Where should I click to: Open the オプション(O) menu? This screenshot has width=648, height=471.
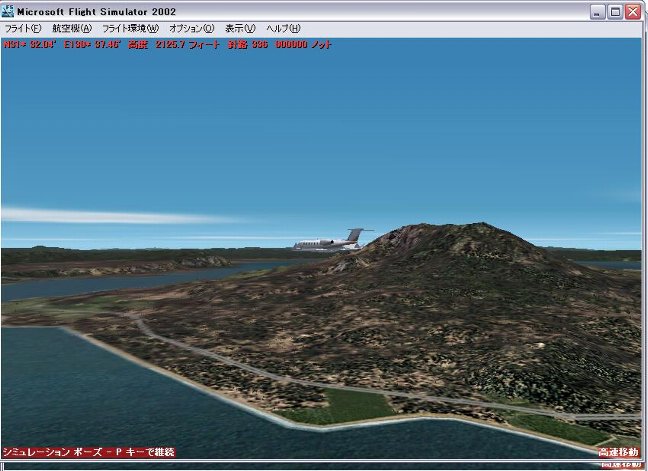click(191, 28)
